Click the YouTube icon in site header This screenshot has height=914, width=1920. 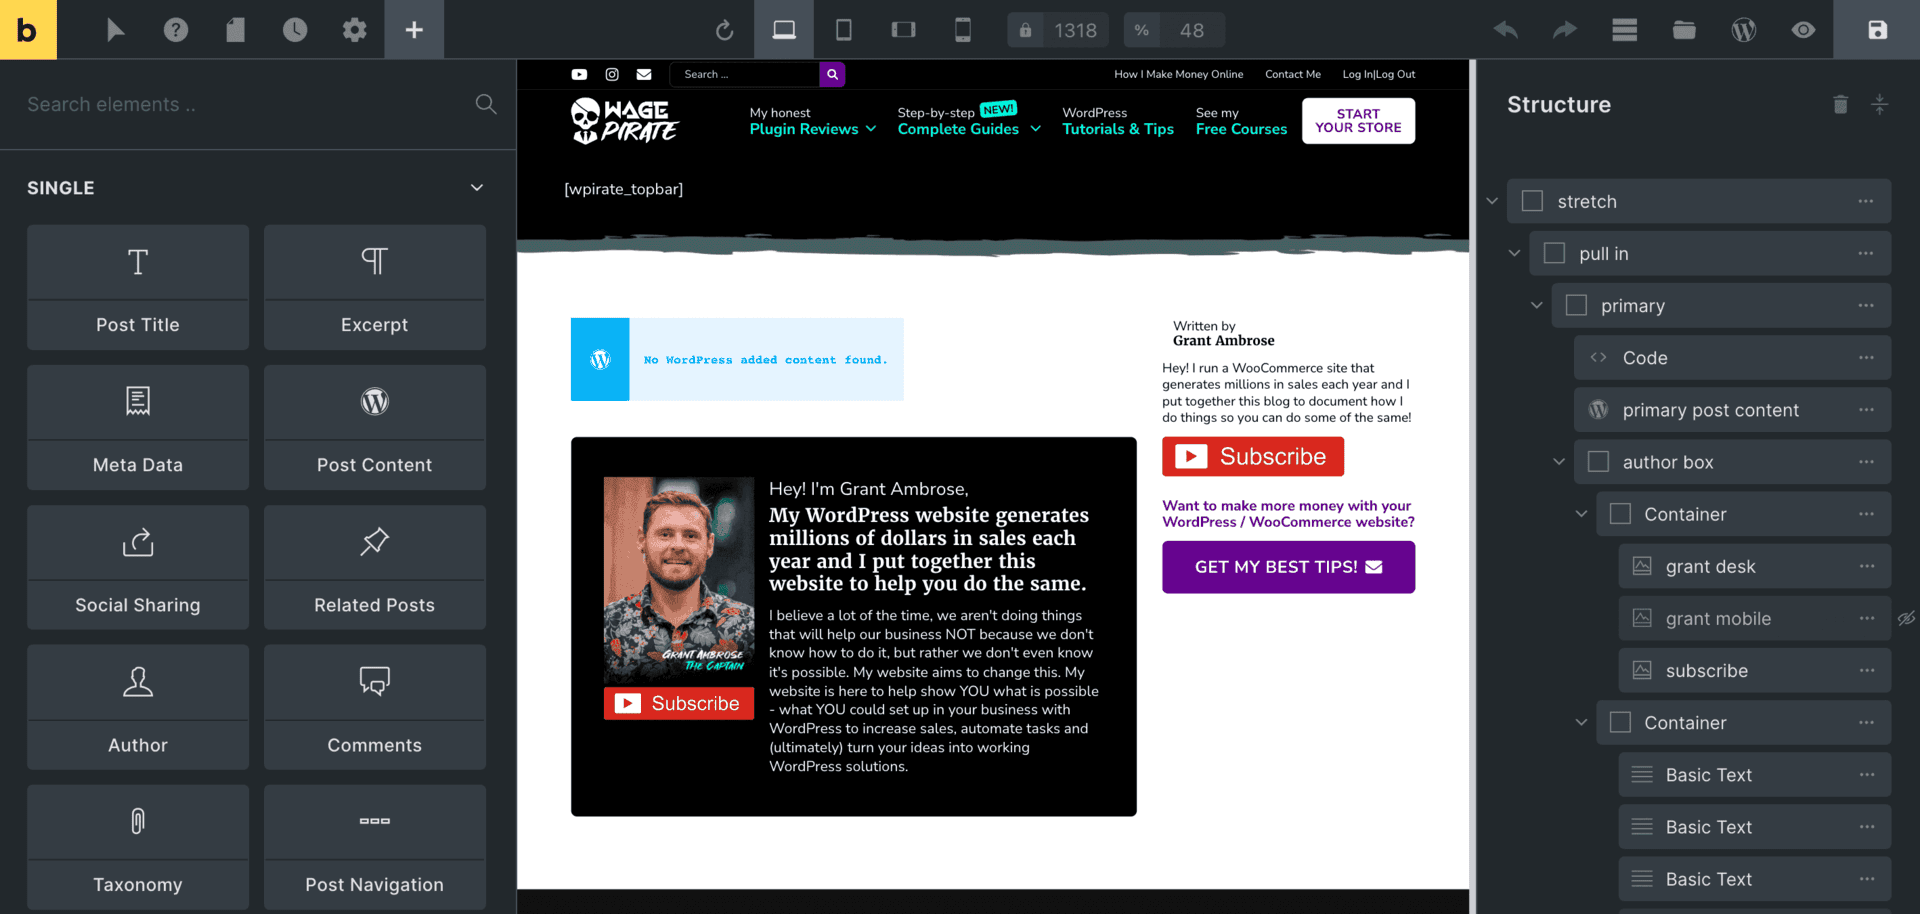pos(579,74)
